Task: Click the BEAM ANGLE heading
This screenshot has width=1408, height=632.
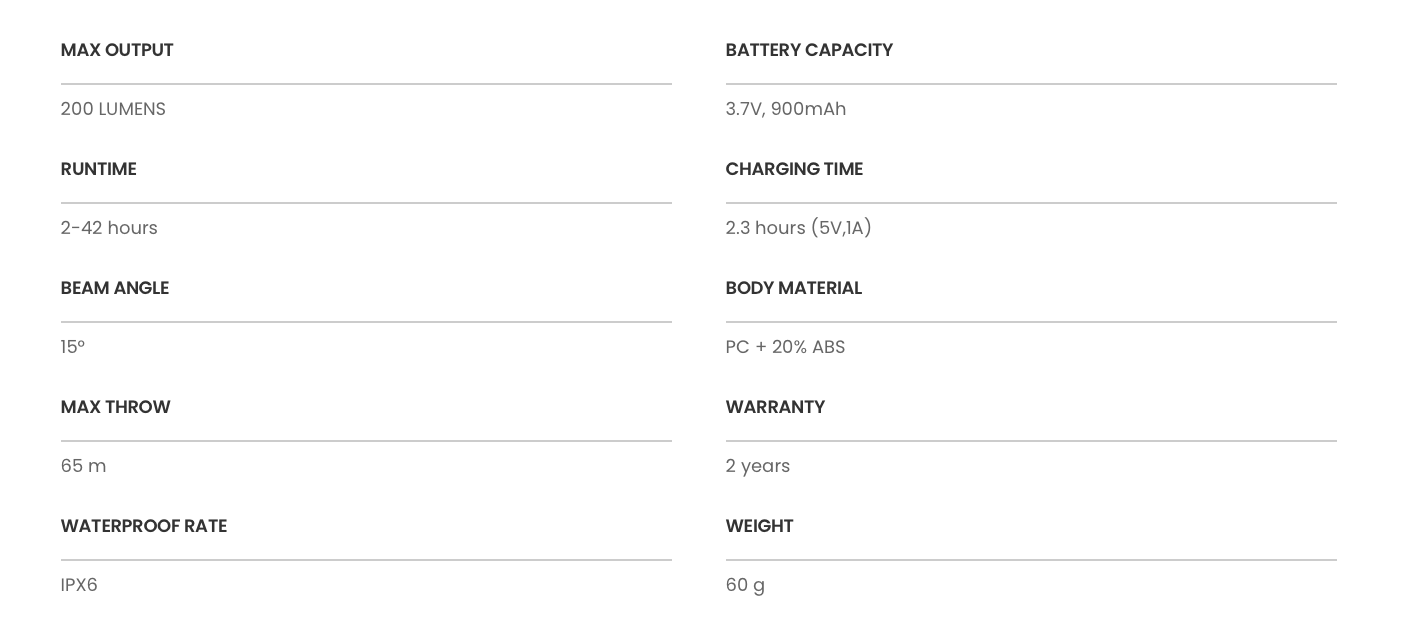Action: (x=115, y=288)
